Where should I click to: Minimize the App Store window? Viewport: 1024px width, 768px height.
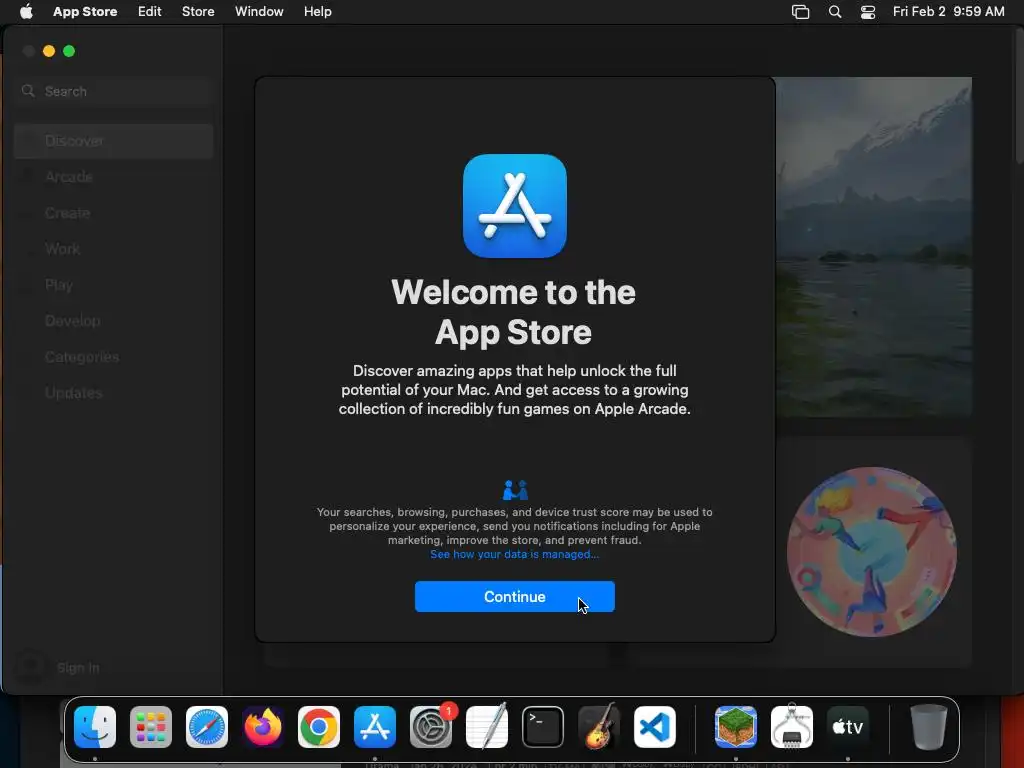pyautogui.click(x=49, y=51)
